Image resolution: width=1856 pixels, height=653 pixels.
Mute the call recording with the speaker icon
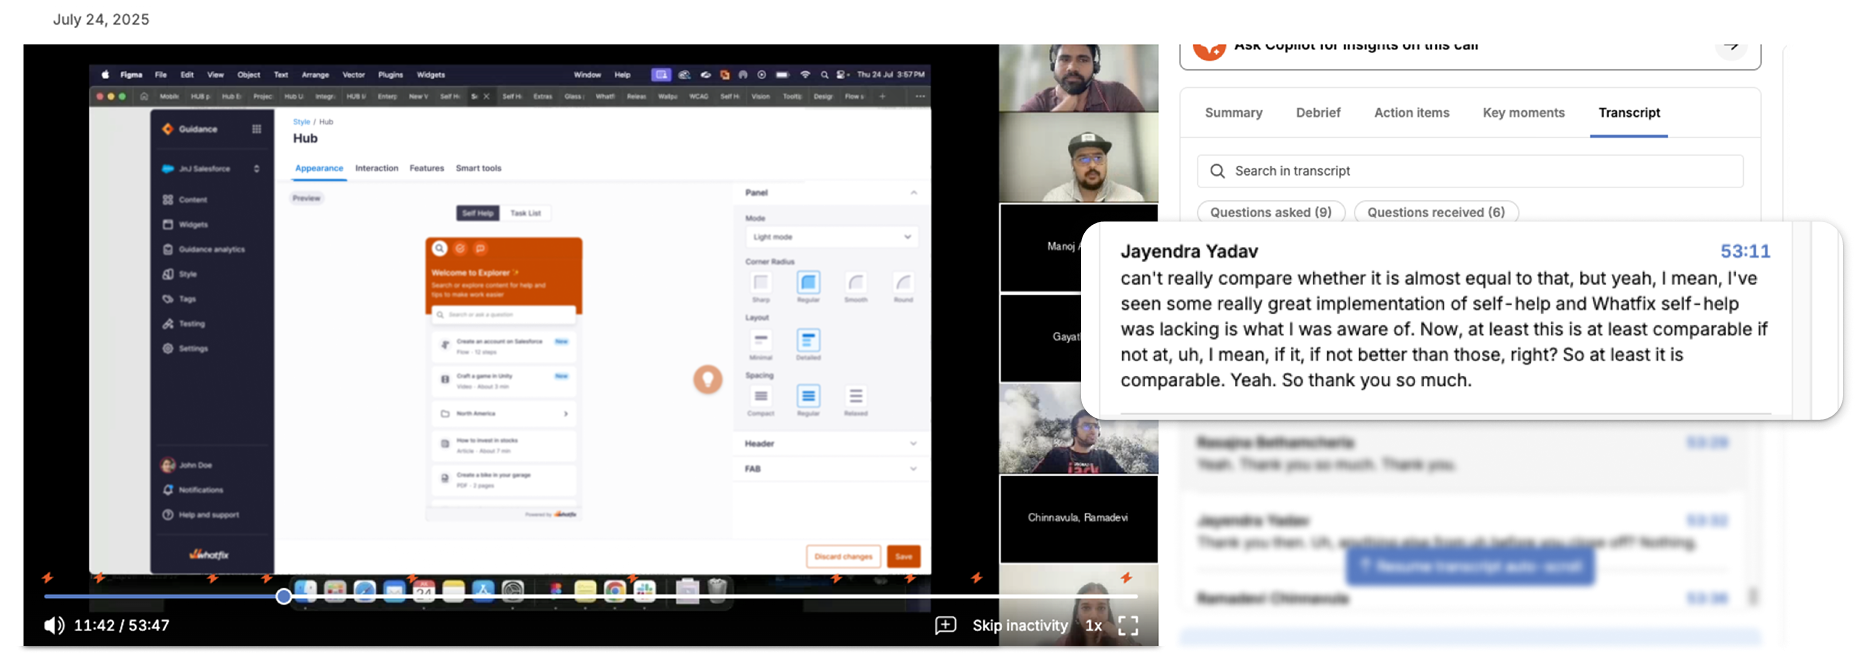(x=54, y=626)
